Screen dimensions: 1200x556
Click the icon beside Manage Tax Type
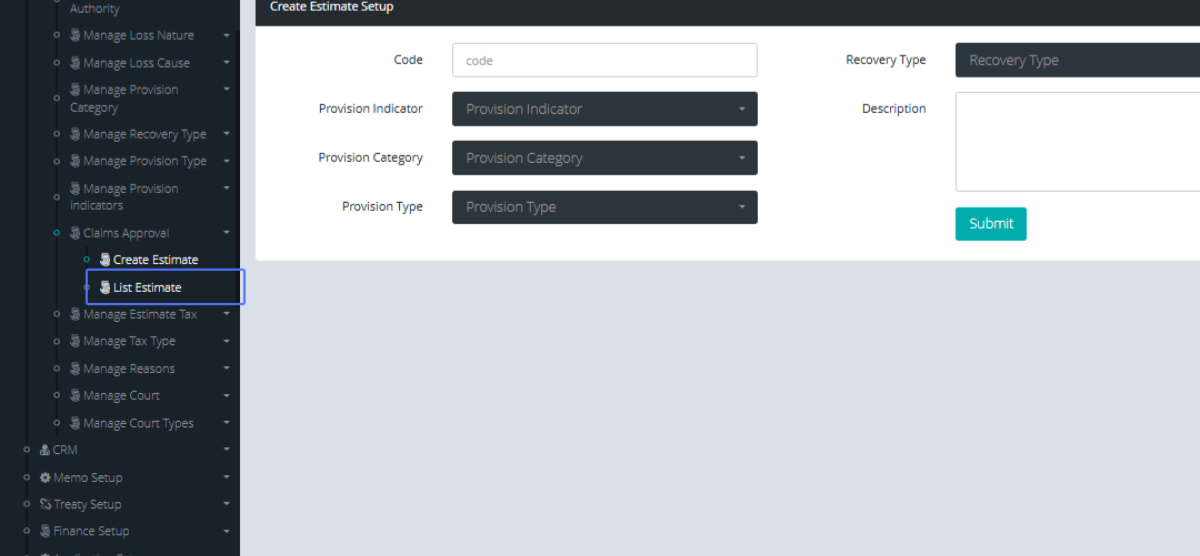tap(75, 341)
